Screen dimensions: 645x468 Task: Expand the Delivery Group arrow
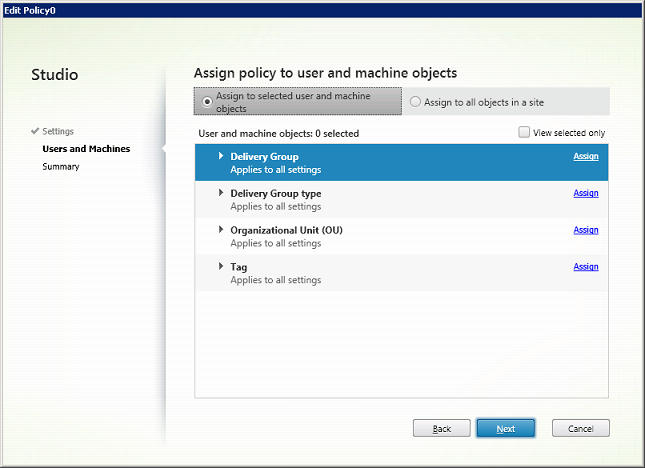pos(221,156)
